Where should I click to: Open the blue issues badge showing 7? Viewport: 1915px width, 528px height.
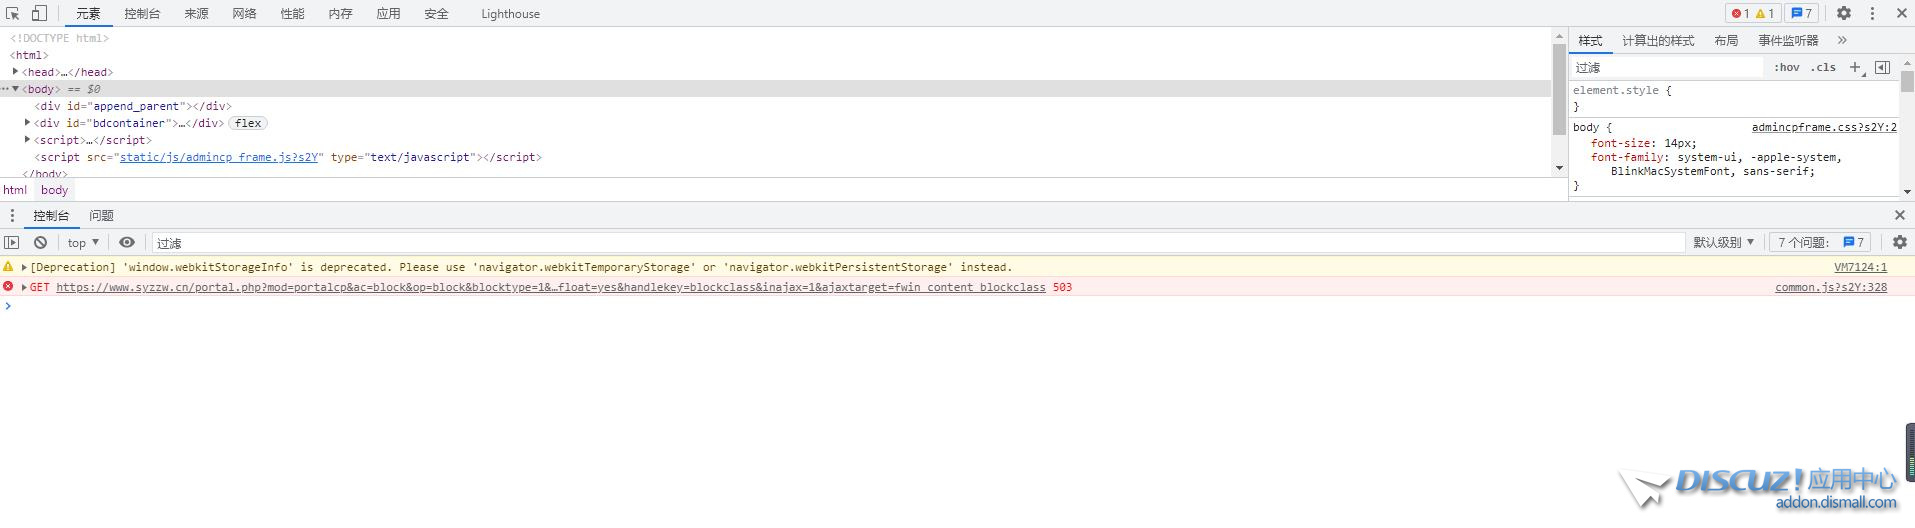tap(1802, 13)
